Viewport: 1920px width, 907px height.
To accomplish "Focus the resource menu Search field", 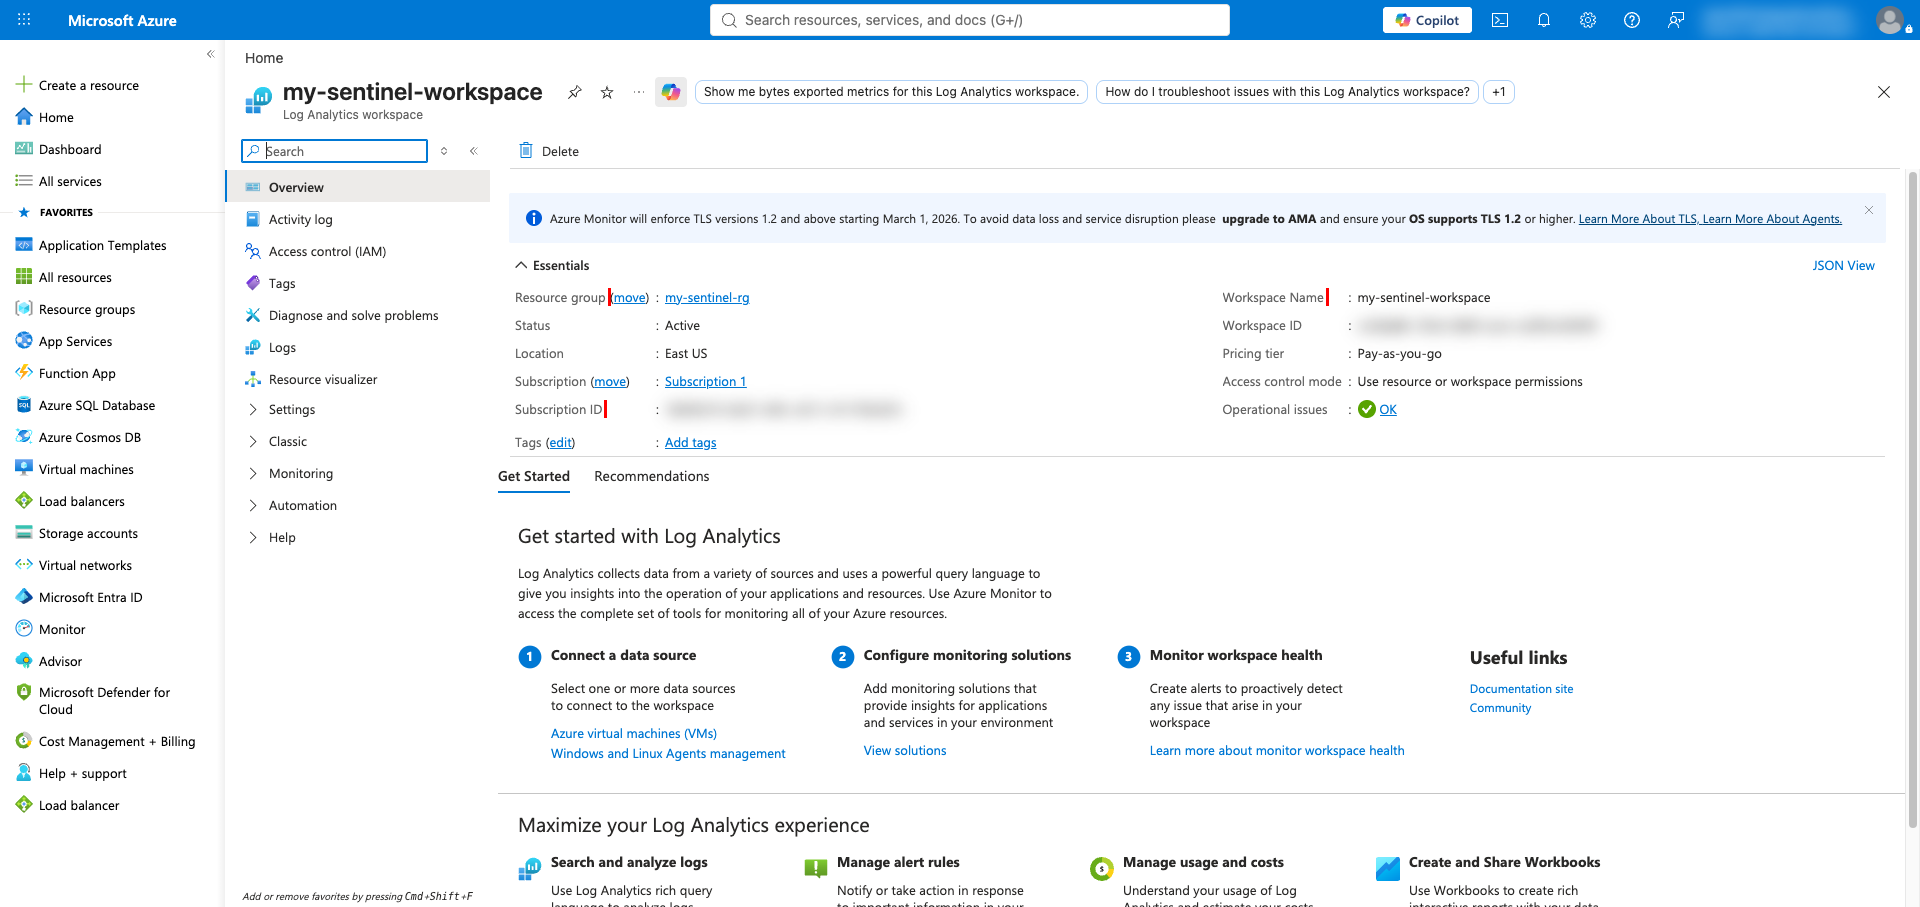I will (335, 151).
